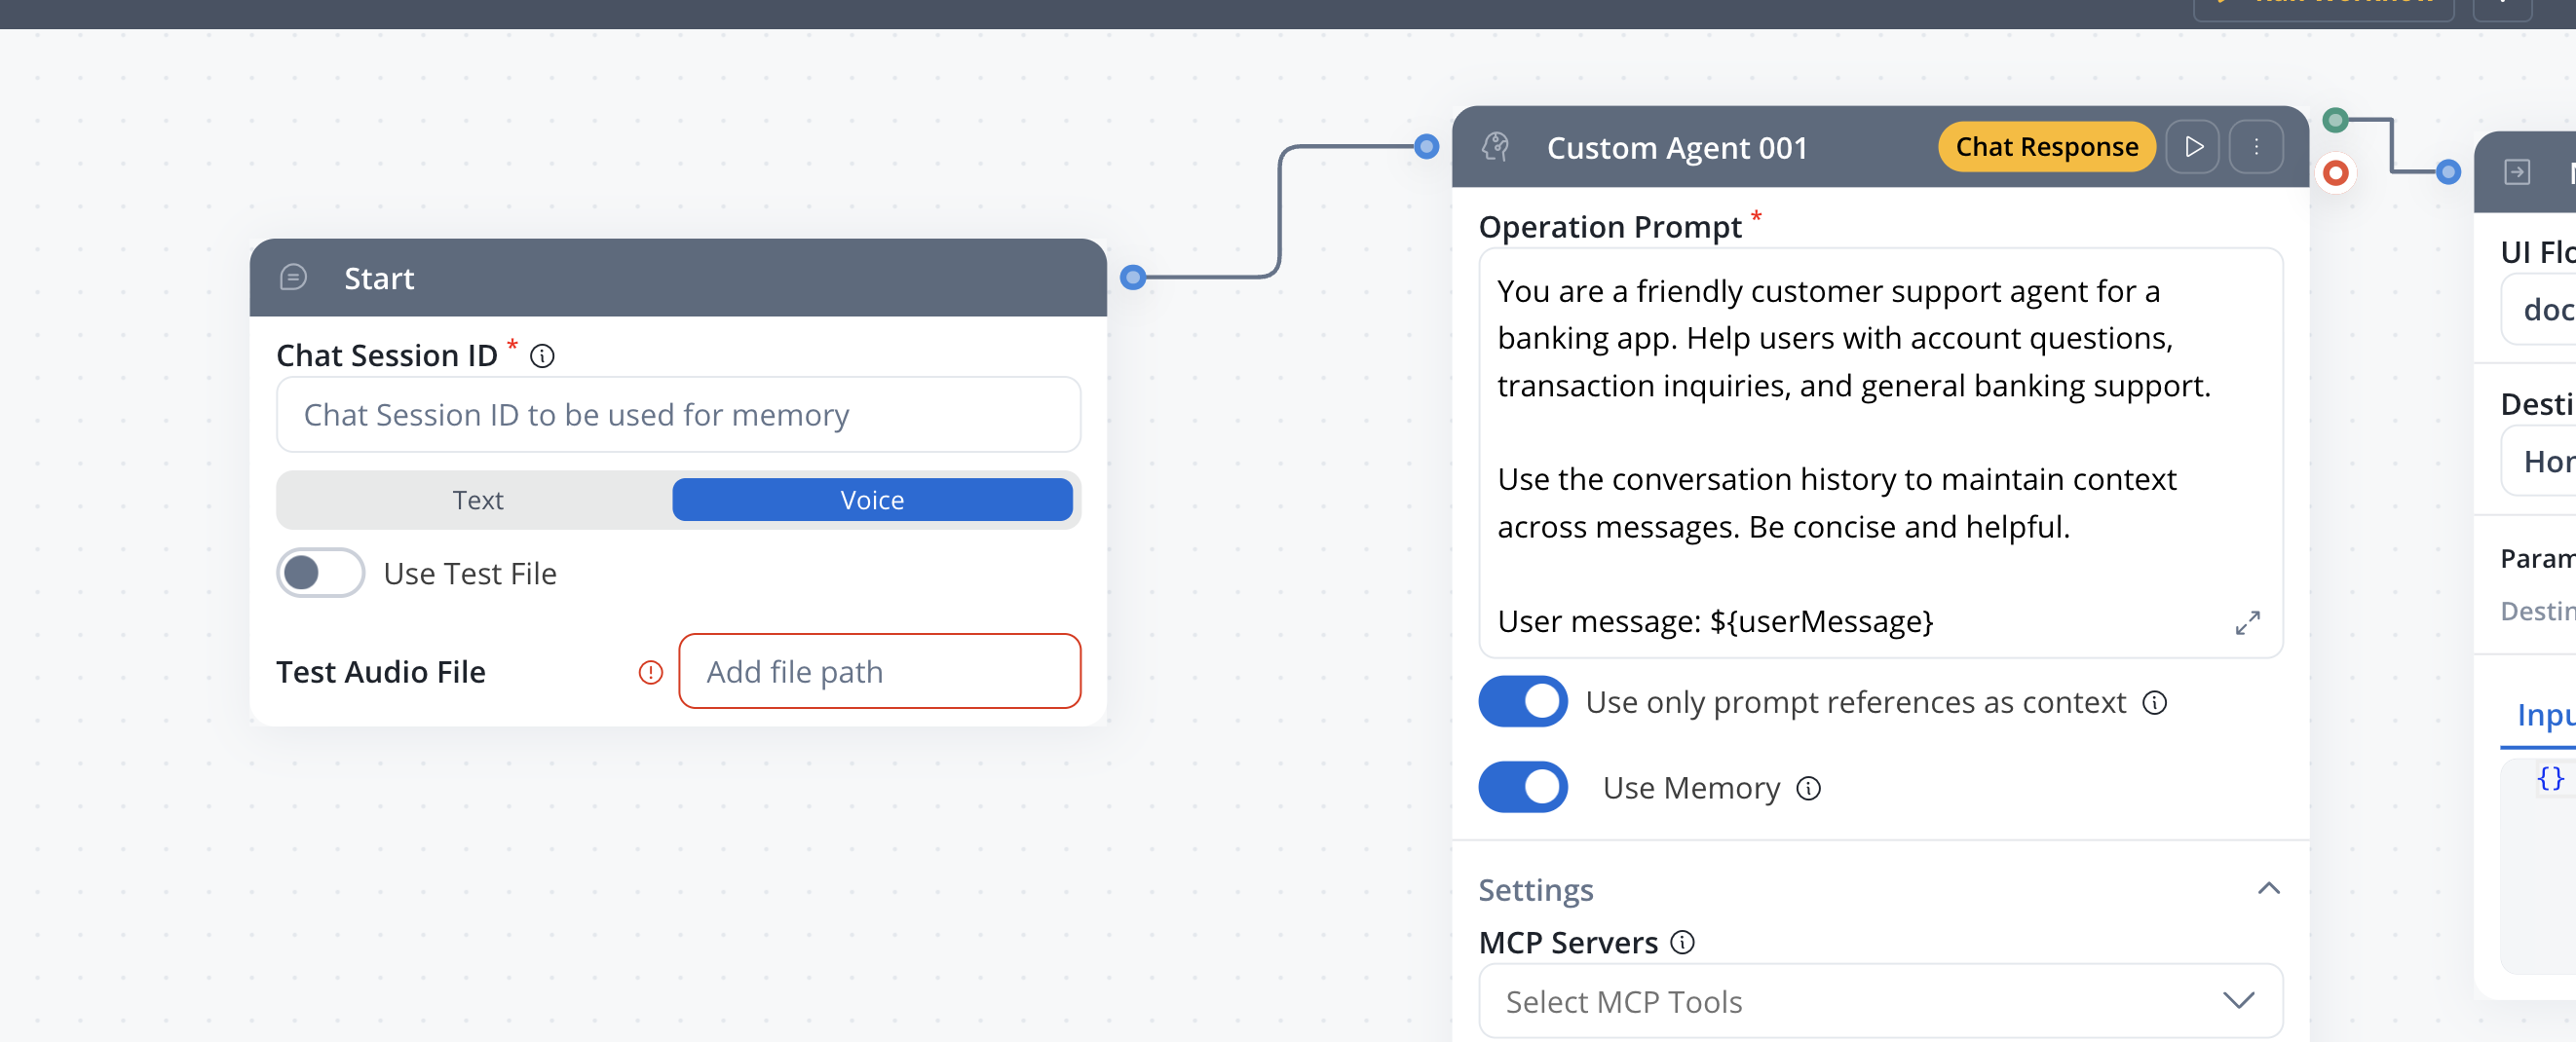Switch the Start node to Text mode
The width and height of the screenshot is (2576, 1042).
point(478,500)
